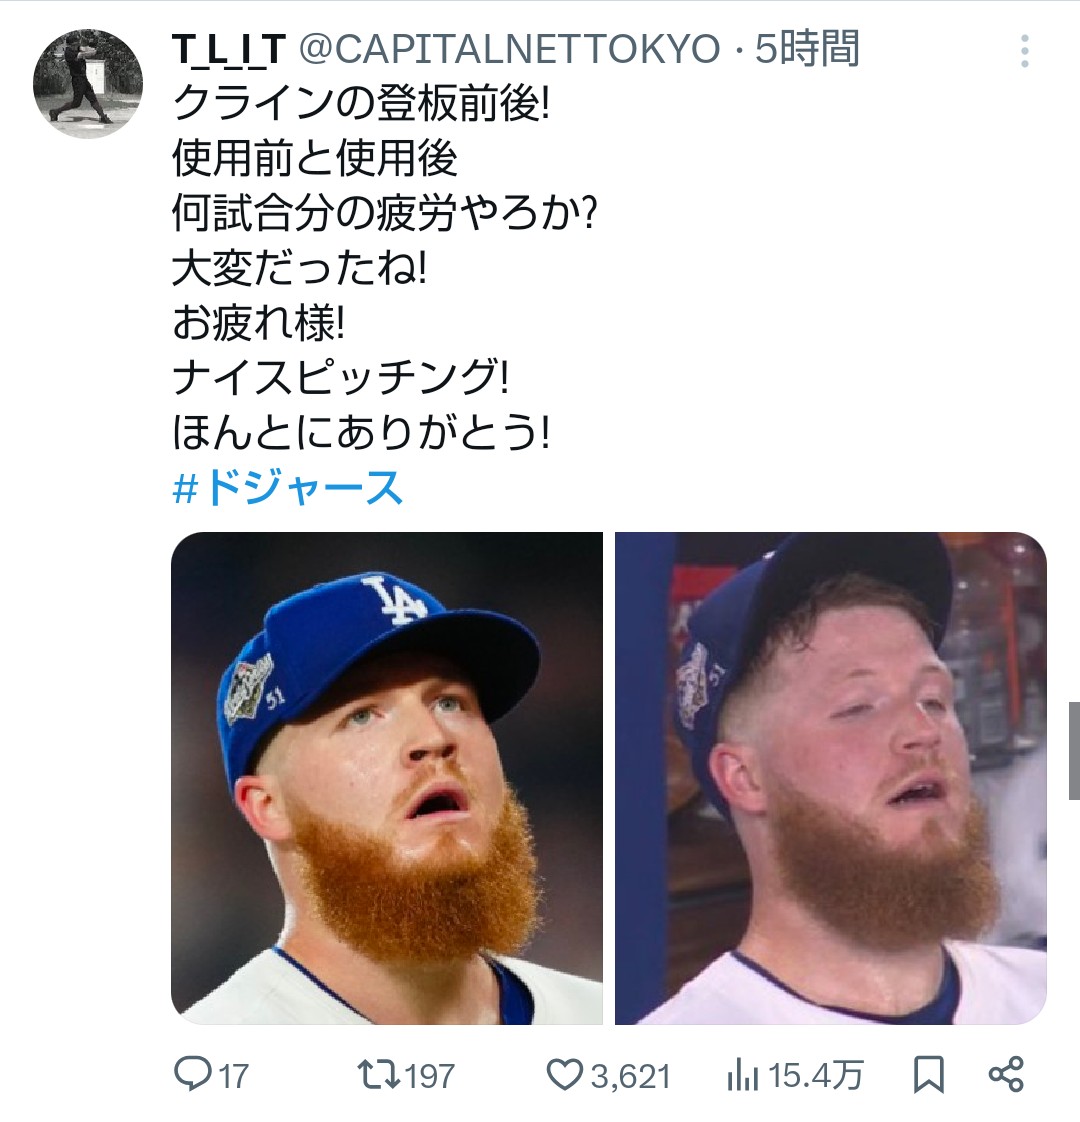Click the reply count 17

(232, 1076)
